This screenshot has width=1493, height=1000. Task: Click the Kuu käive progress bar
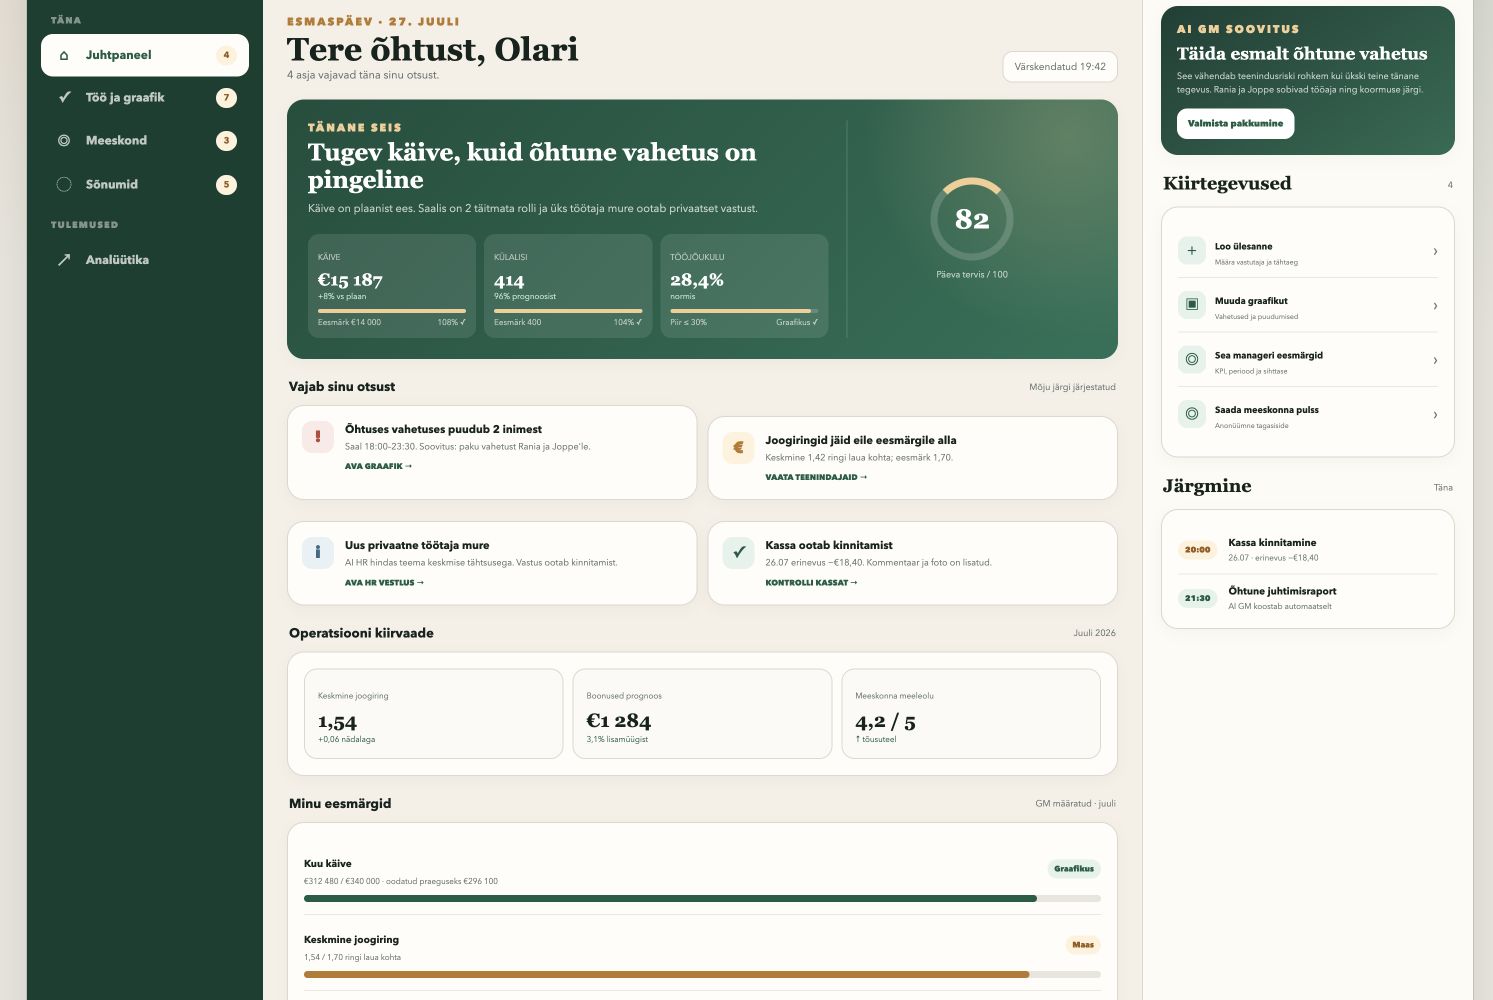pyautogui.click(x=702, y=899)
